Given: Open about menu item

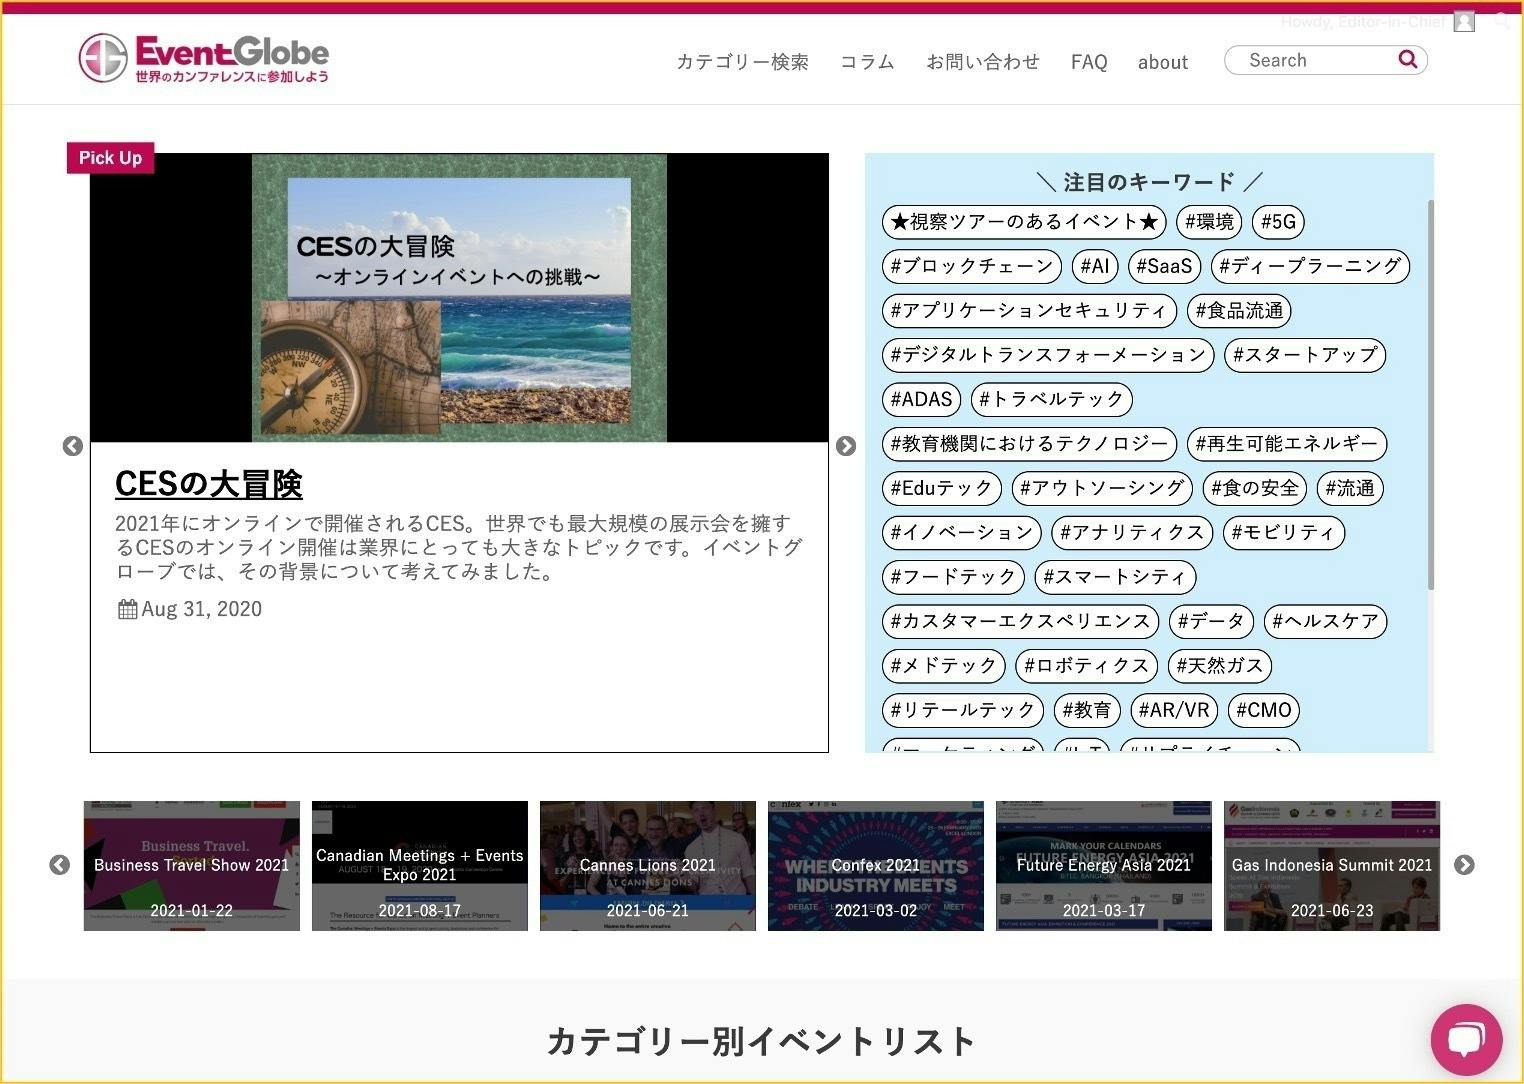Looking at the screenshot, I should coord(1163,62).
